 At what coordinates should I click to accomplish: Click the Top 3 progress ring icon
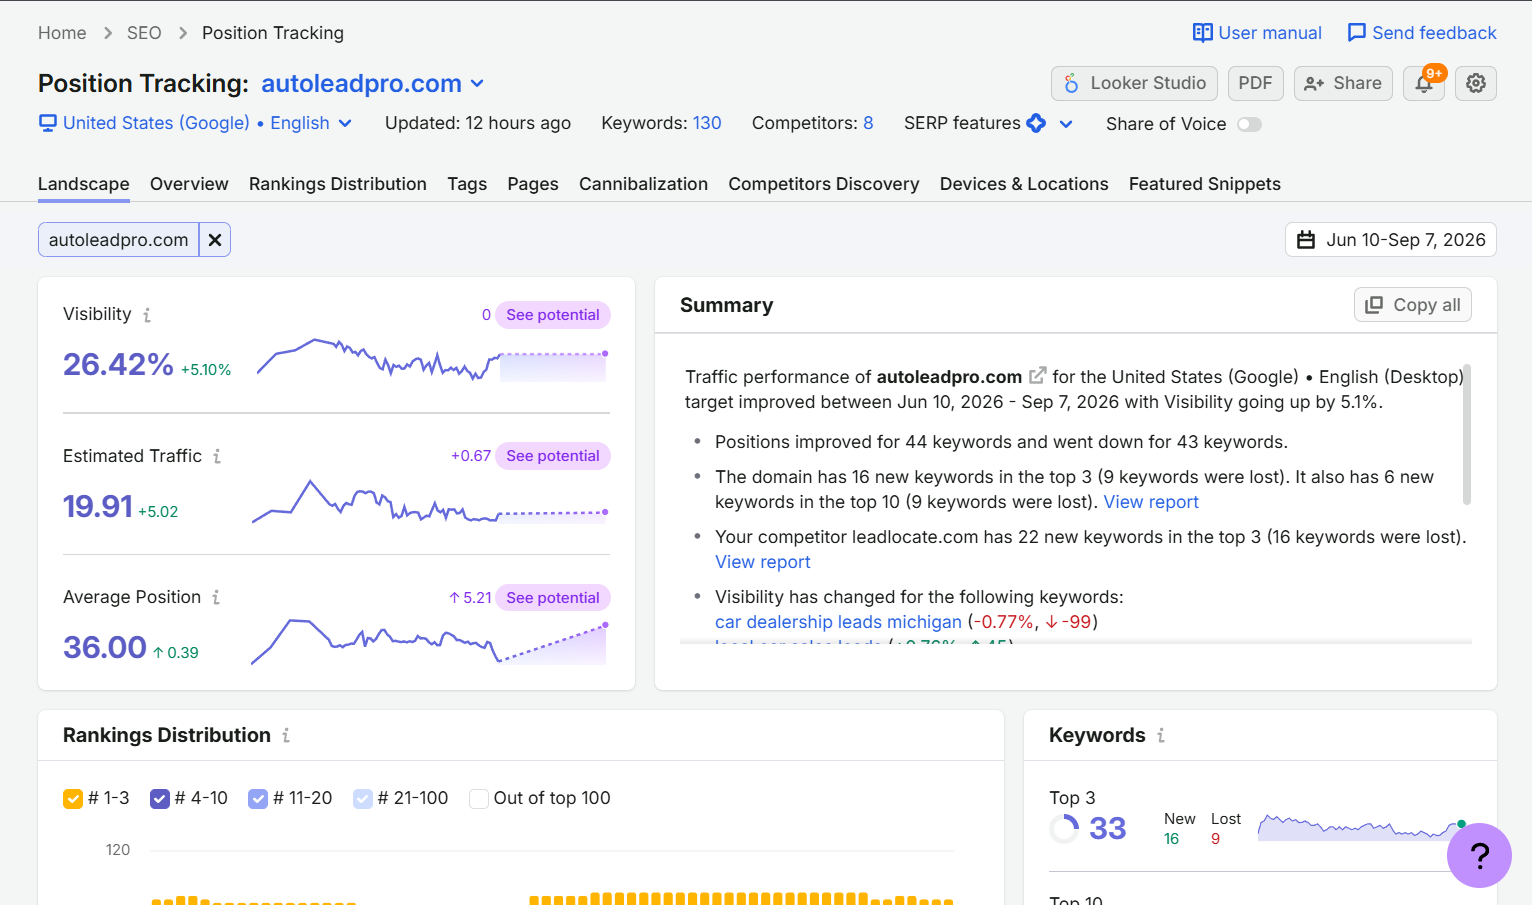point(1064,828)
